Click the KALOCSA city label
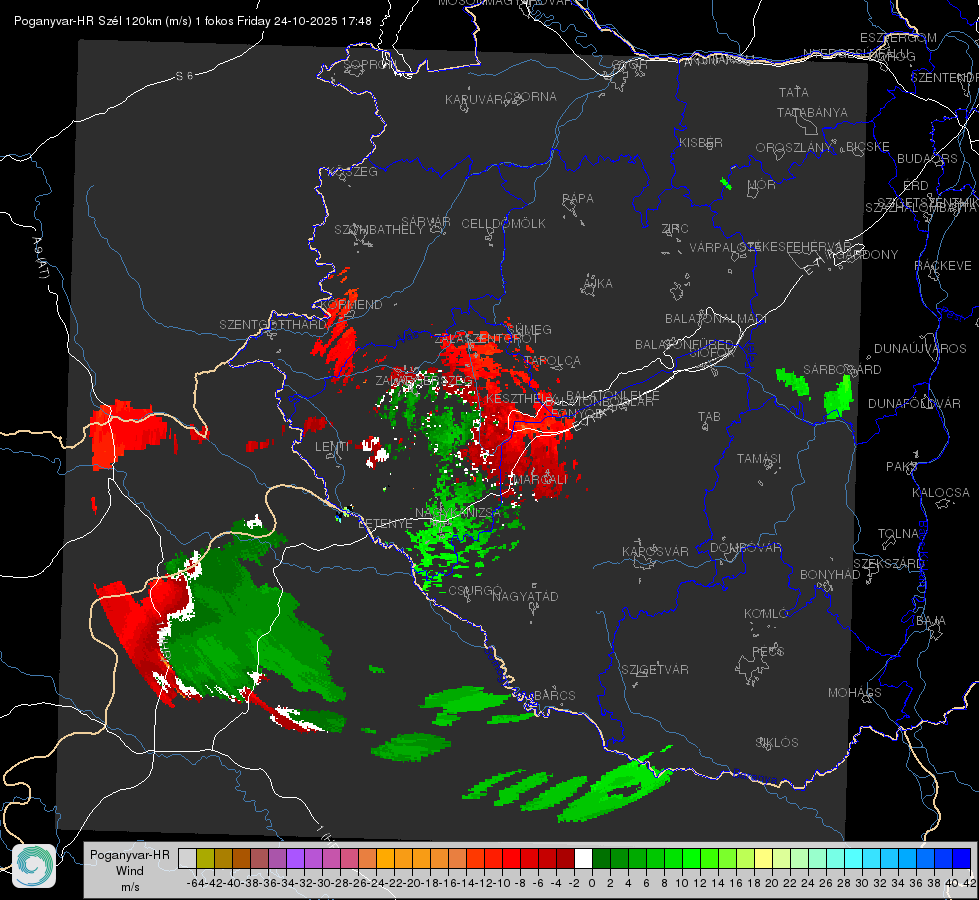 pos(940,493)
